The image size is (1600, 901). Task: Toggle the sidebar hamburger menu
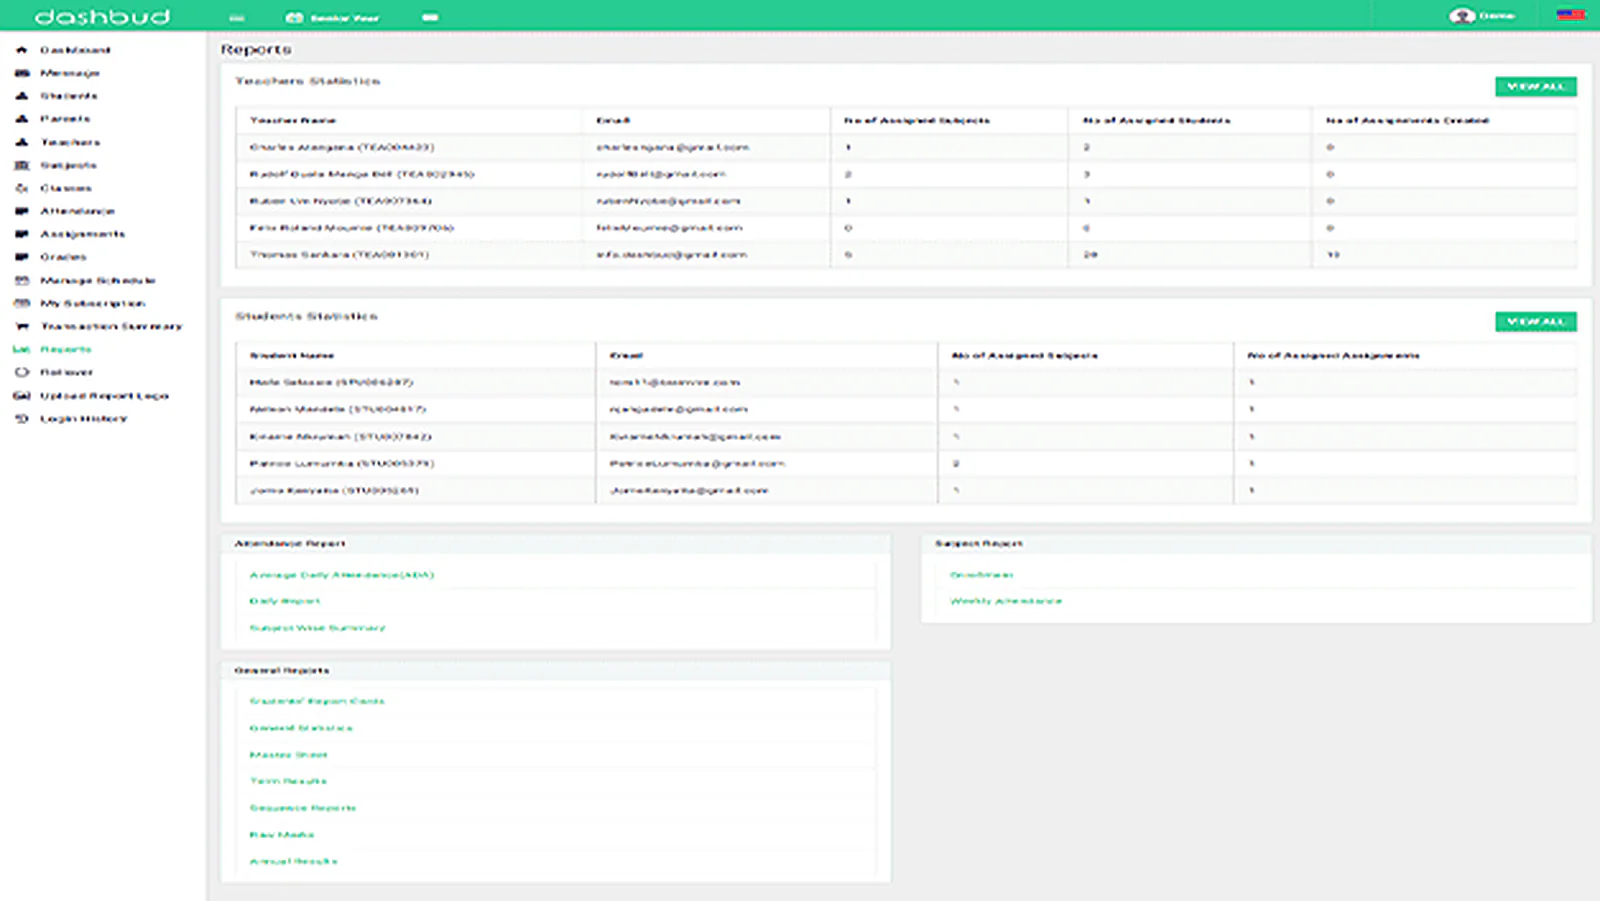point(236,17)
